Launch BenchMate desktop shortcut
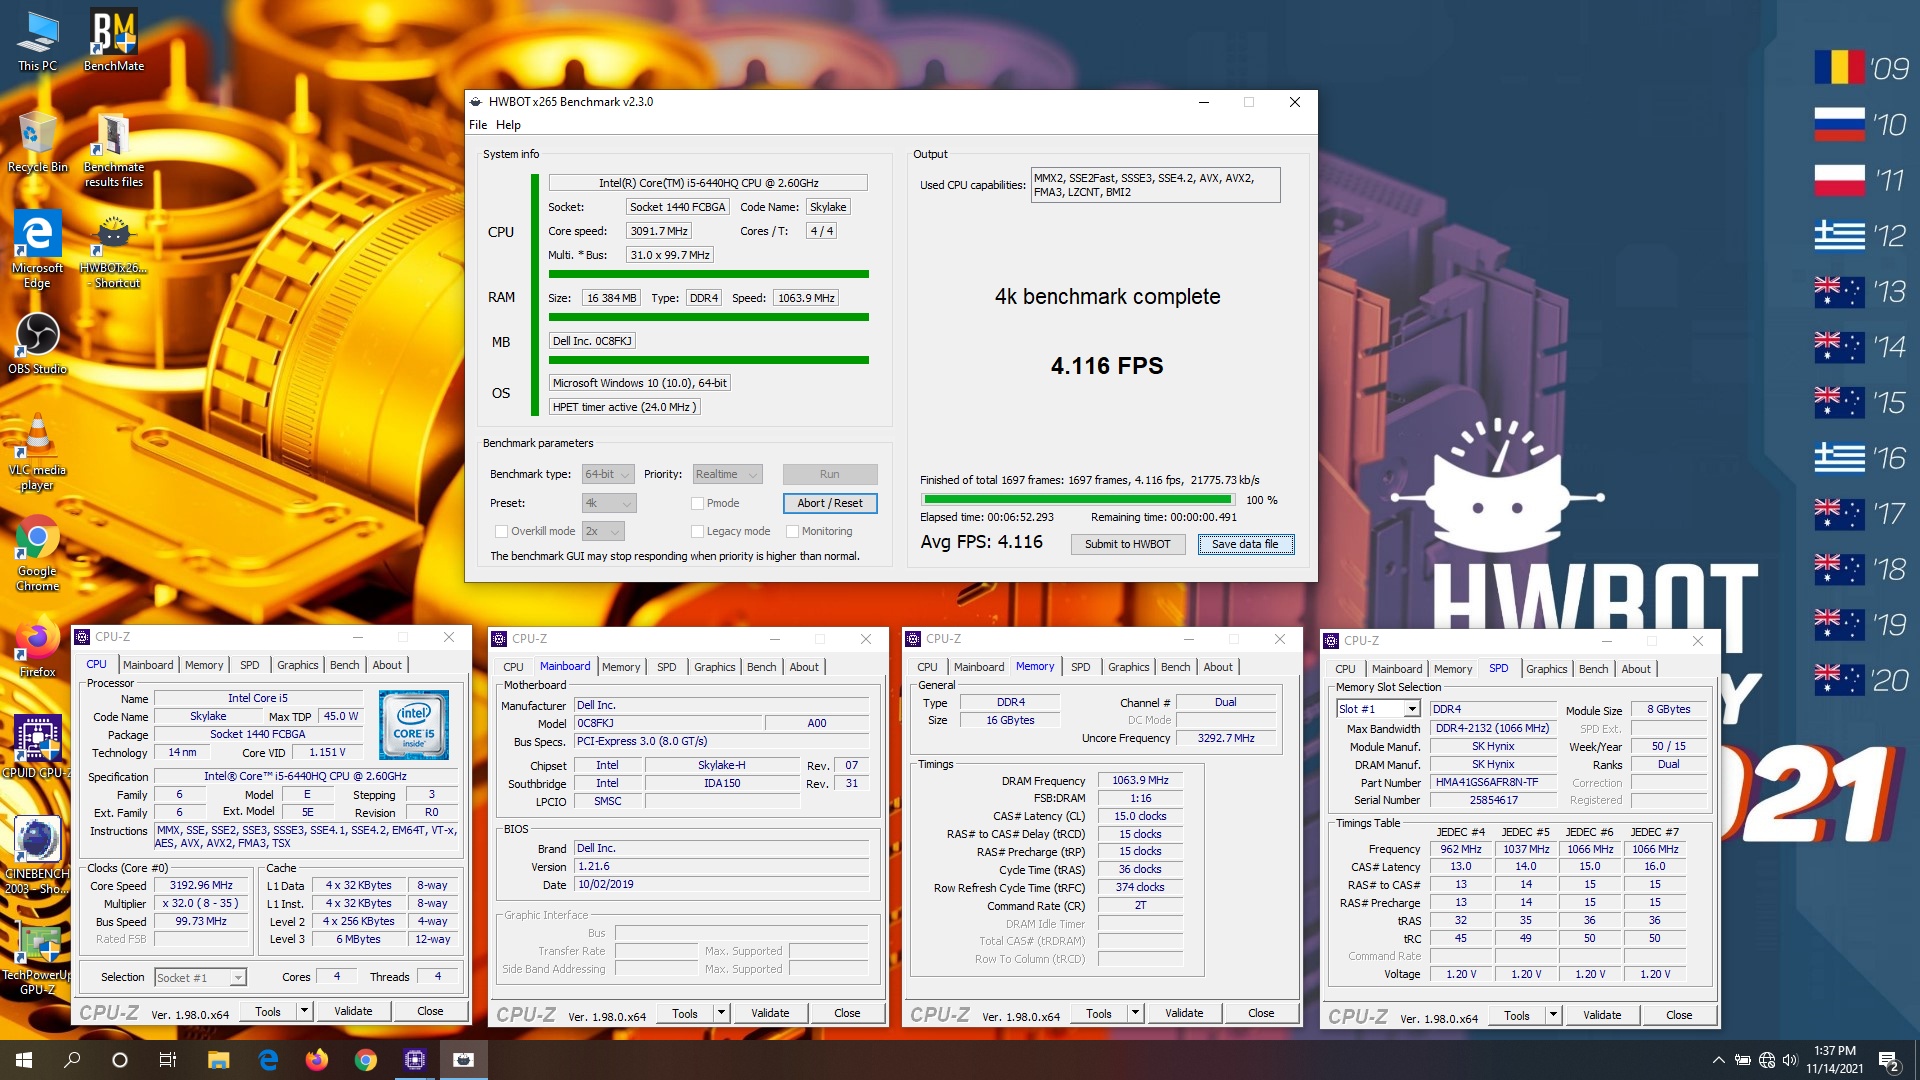The image size is (1920, 1080). pos(113,42)
